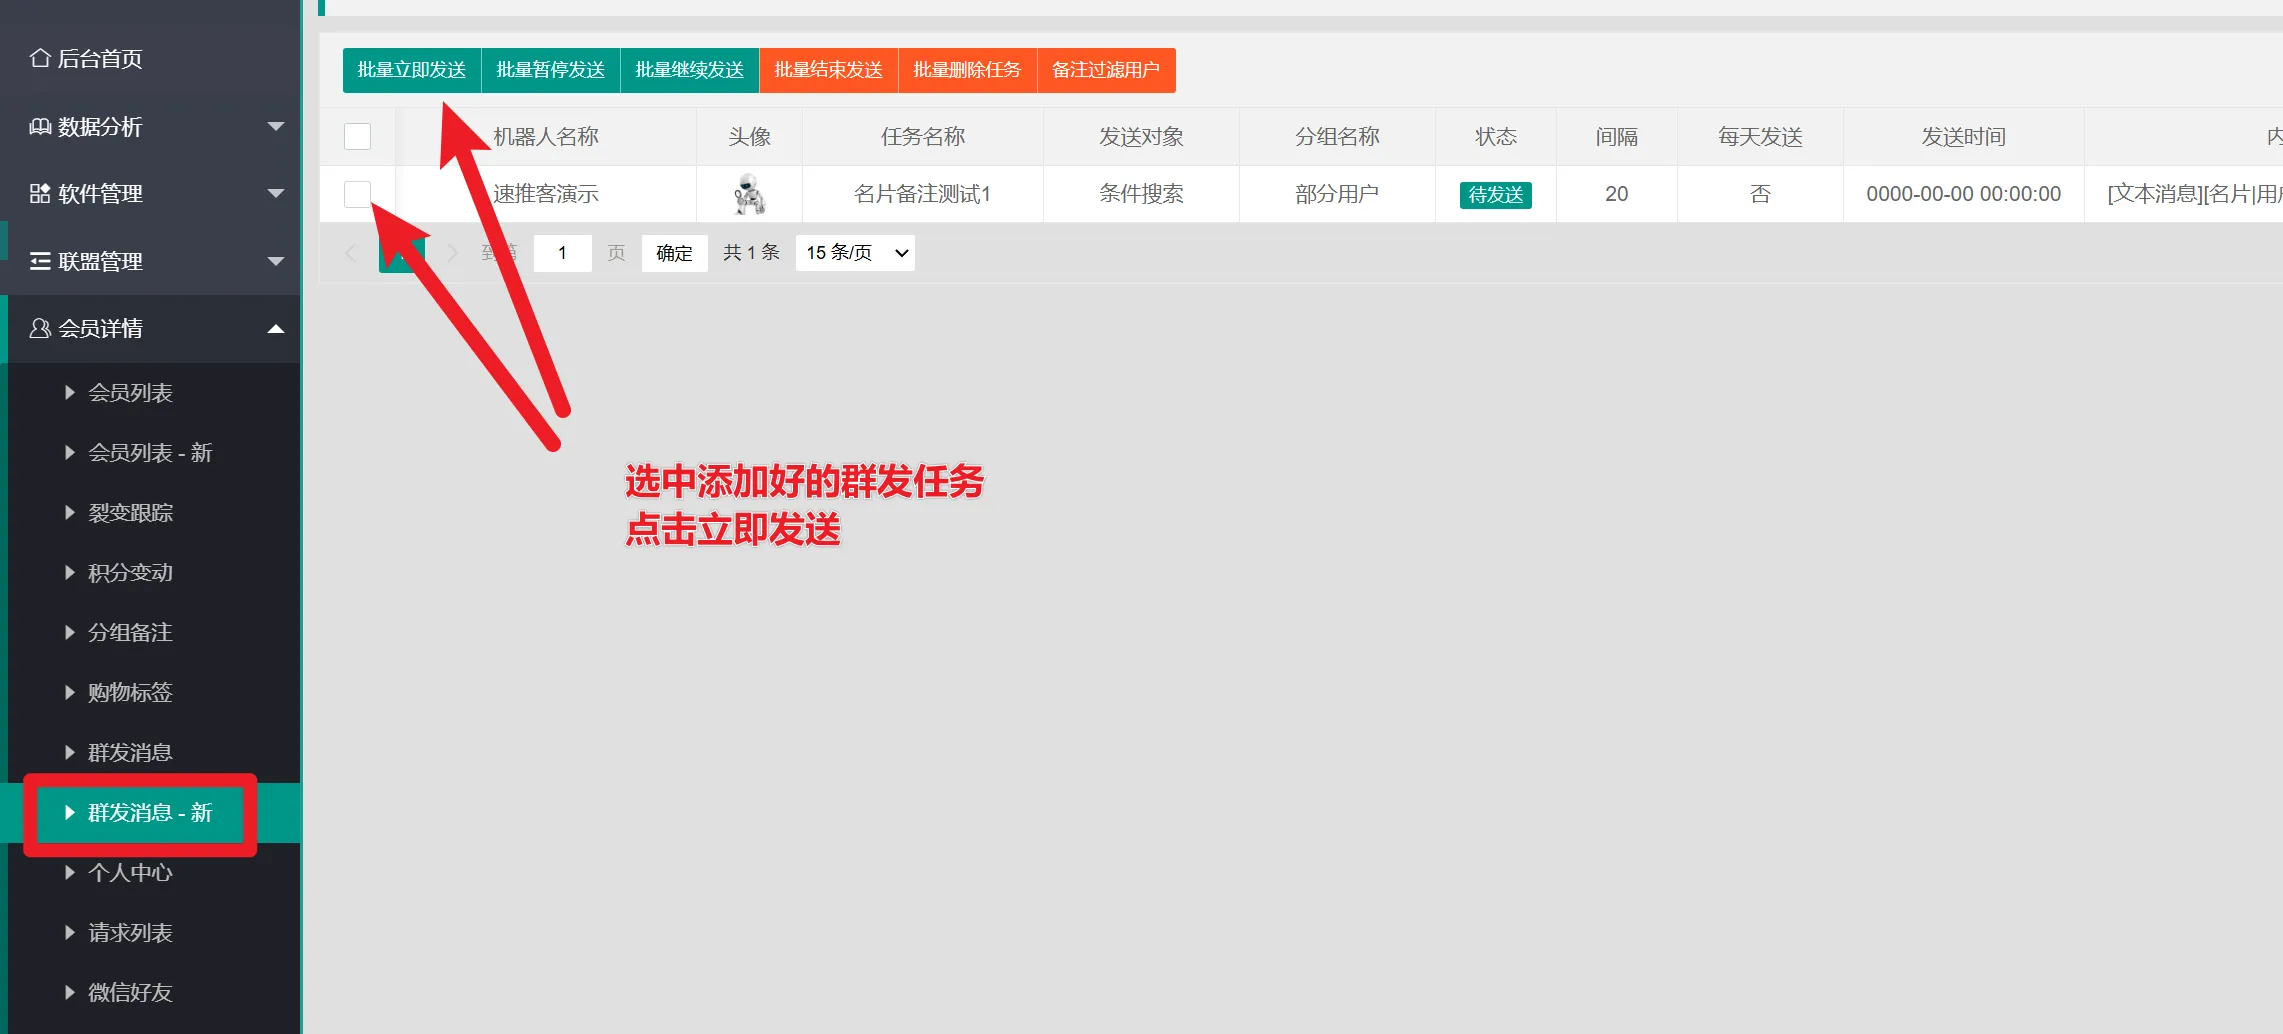Expand the 联盟管理 menu arrow
The height and width of the screenshot is (1034, 2283).
point(276,261)
